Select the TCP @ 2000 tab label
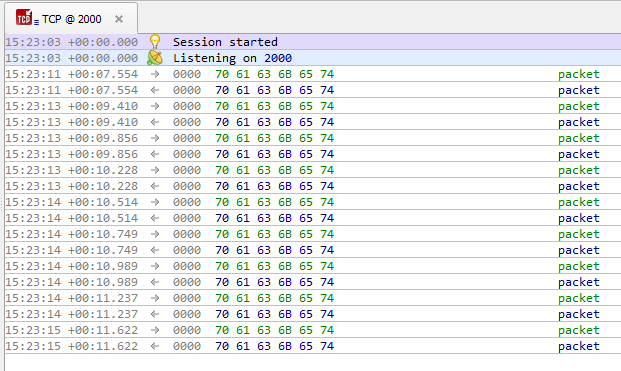 click(72, 19)
